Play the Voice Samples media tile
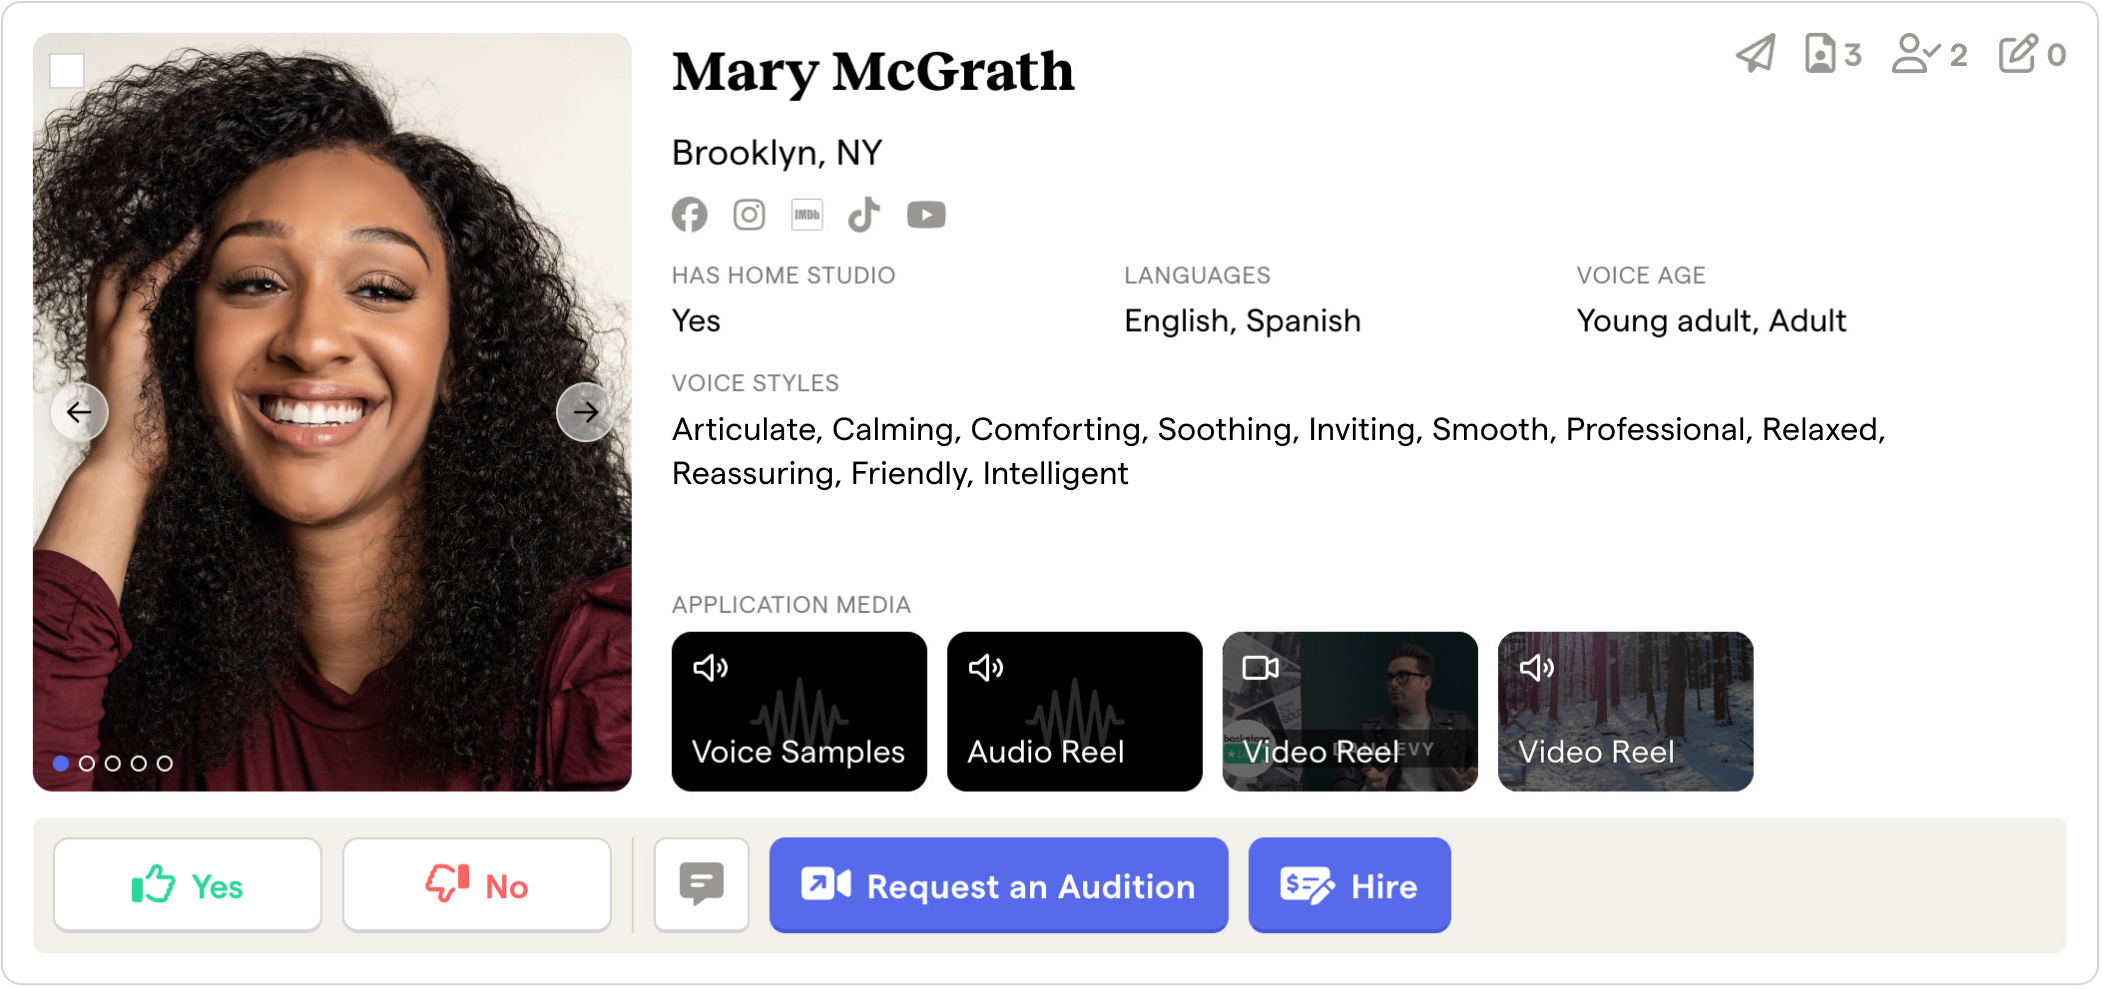This screenshot has height=989, width=2102. pyautogui.click(x=799, y=711)
